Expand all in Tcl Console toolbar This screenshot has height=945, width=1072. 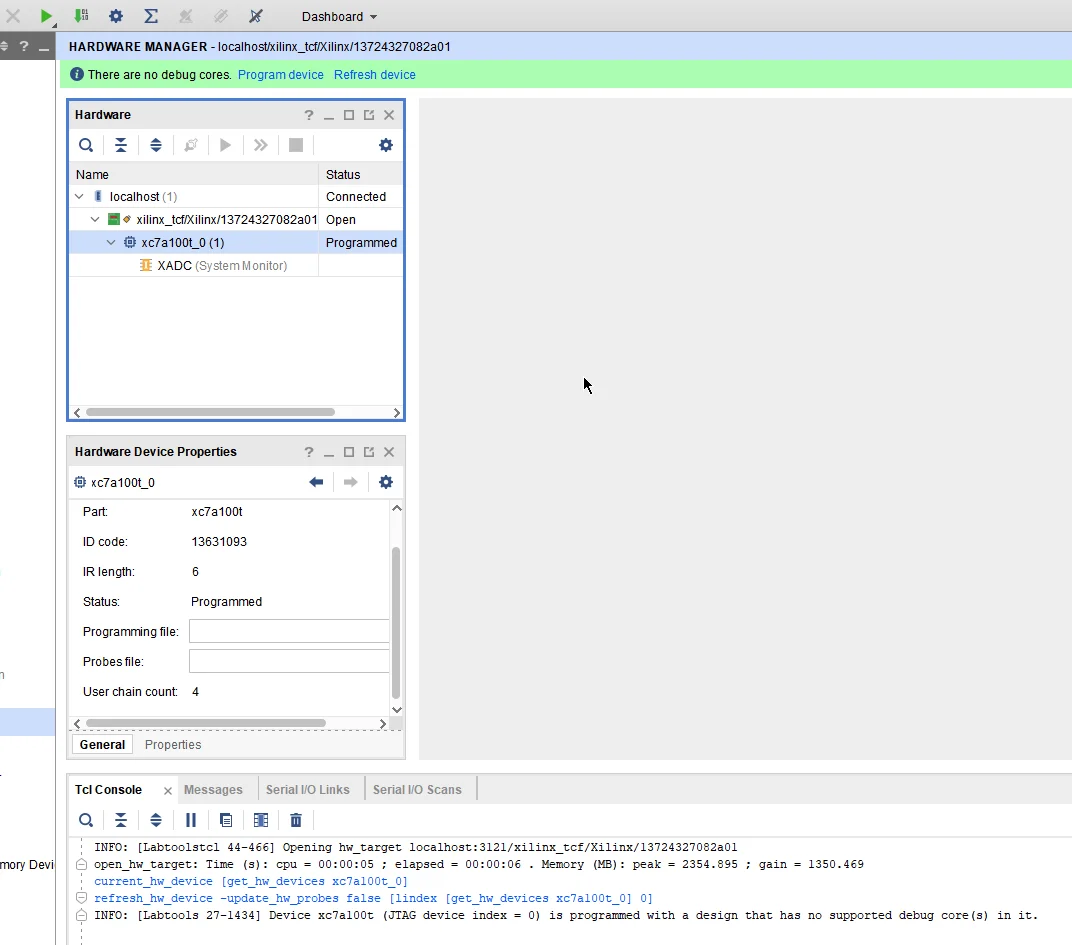coord(156,820)
